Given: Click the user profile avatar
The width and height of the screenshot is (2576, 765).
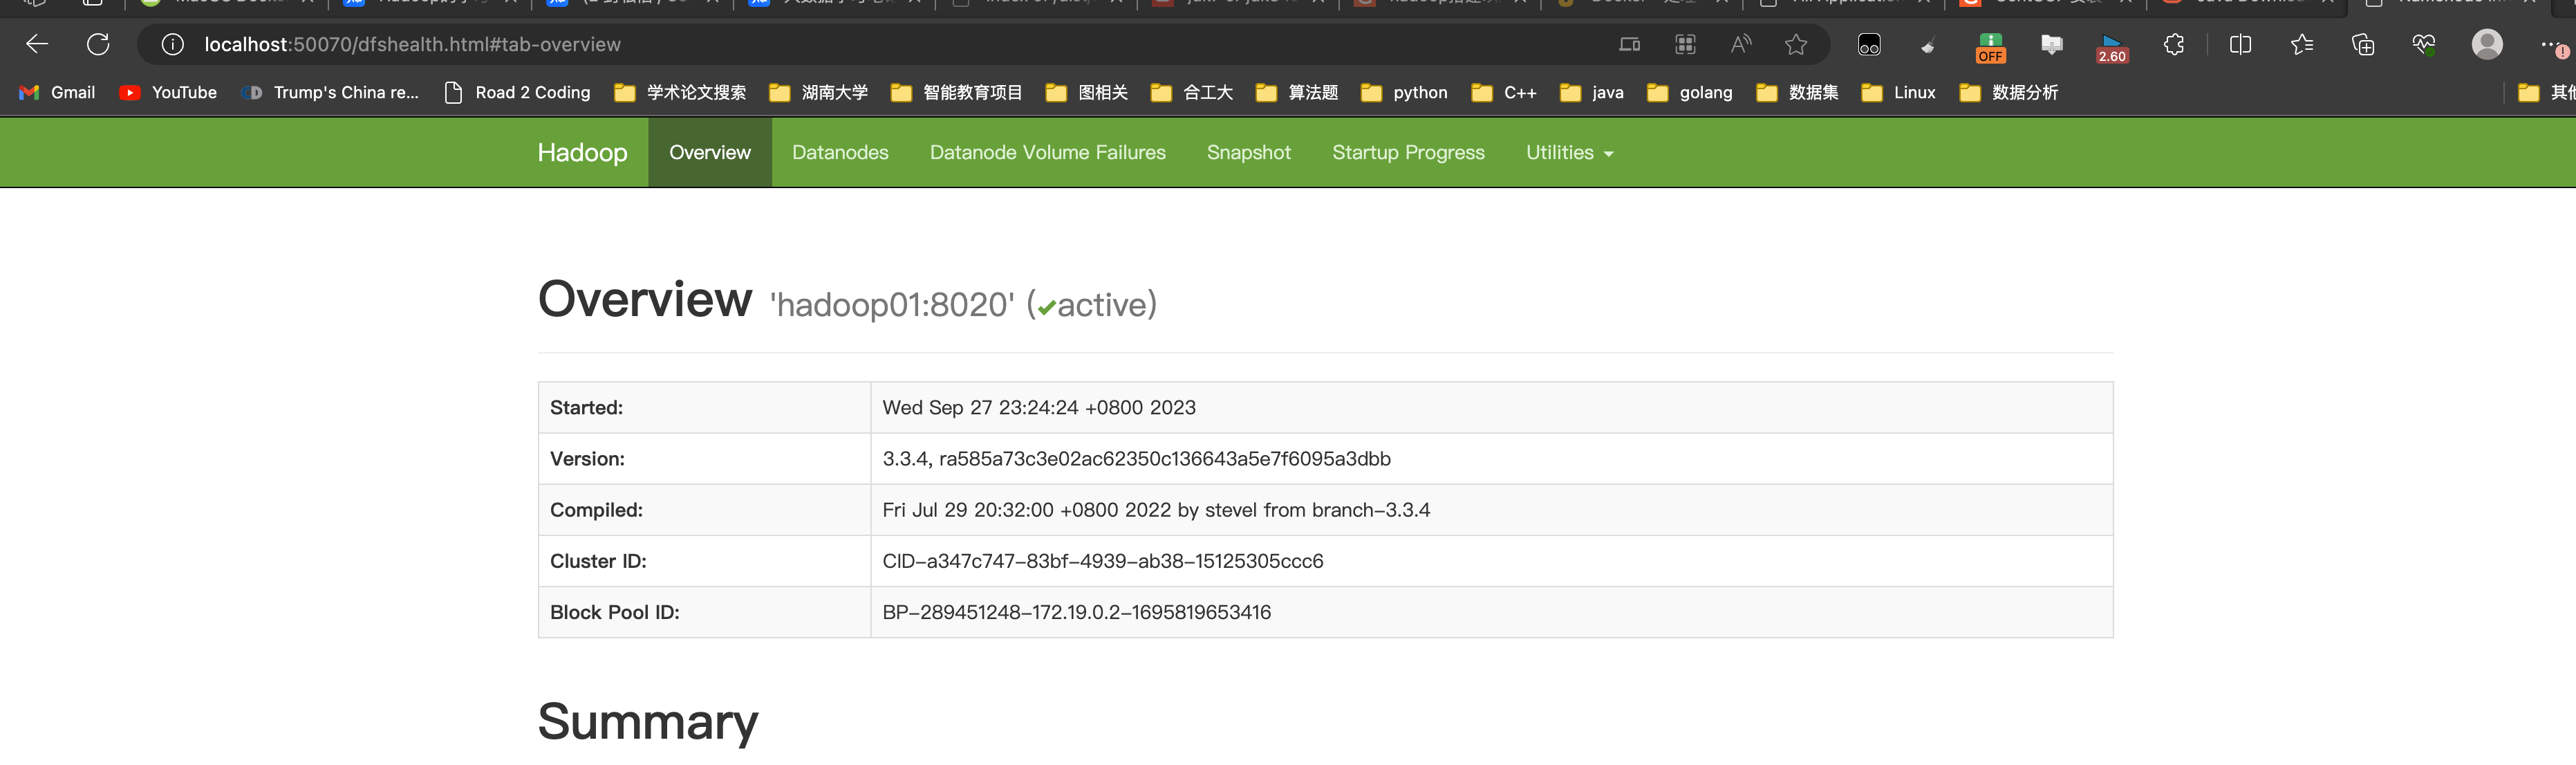Looking at the screenshot, I should pyautogui.click(x=2487, y=44).
